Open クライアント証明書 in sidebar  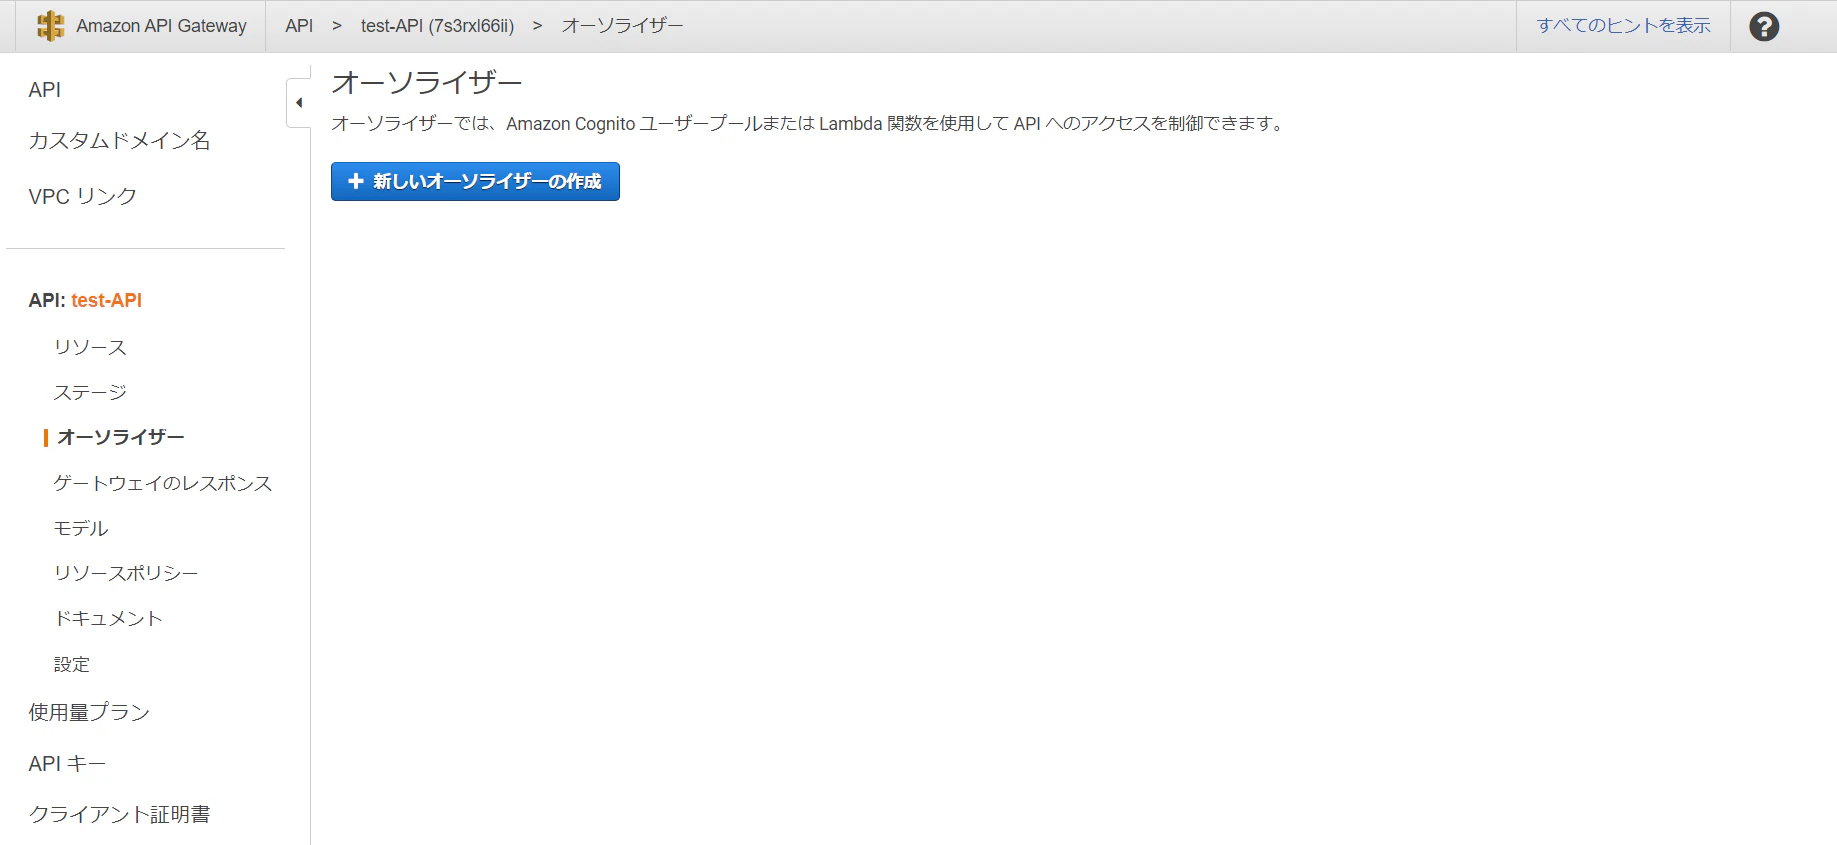point(119,814)
